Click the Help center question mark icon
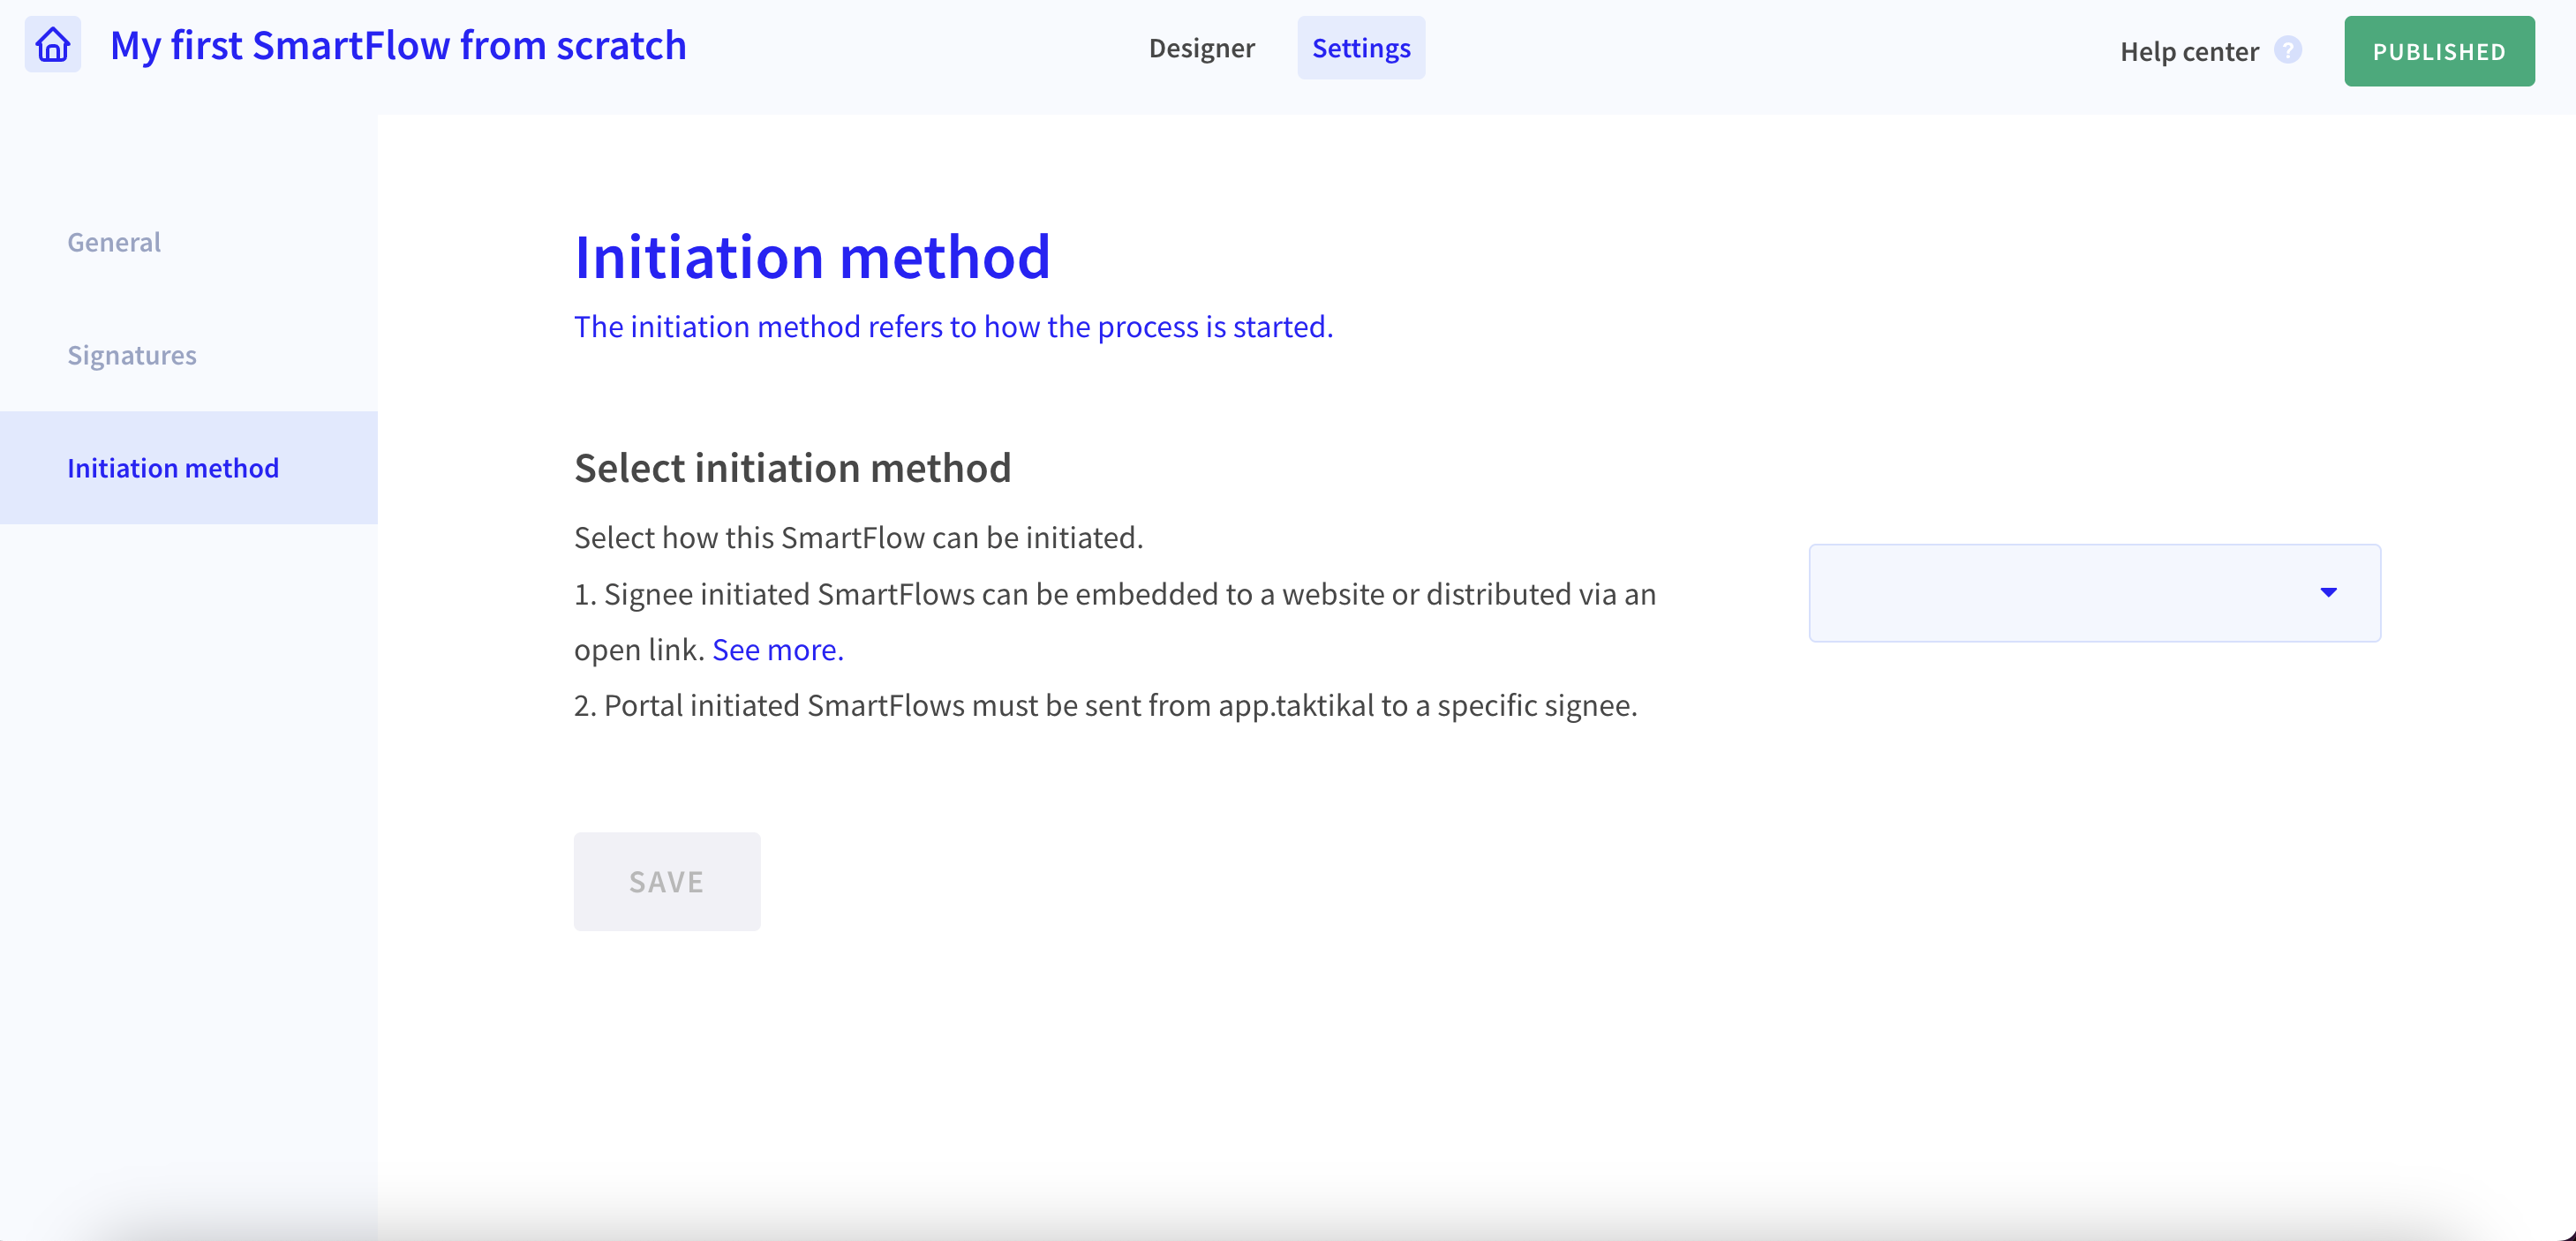Screen dimensions: 2576x1241 click(2287, 50)
